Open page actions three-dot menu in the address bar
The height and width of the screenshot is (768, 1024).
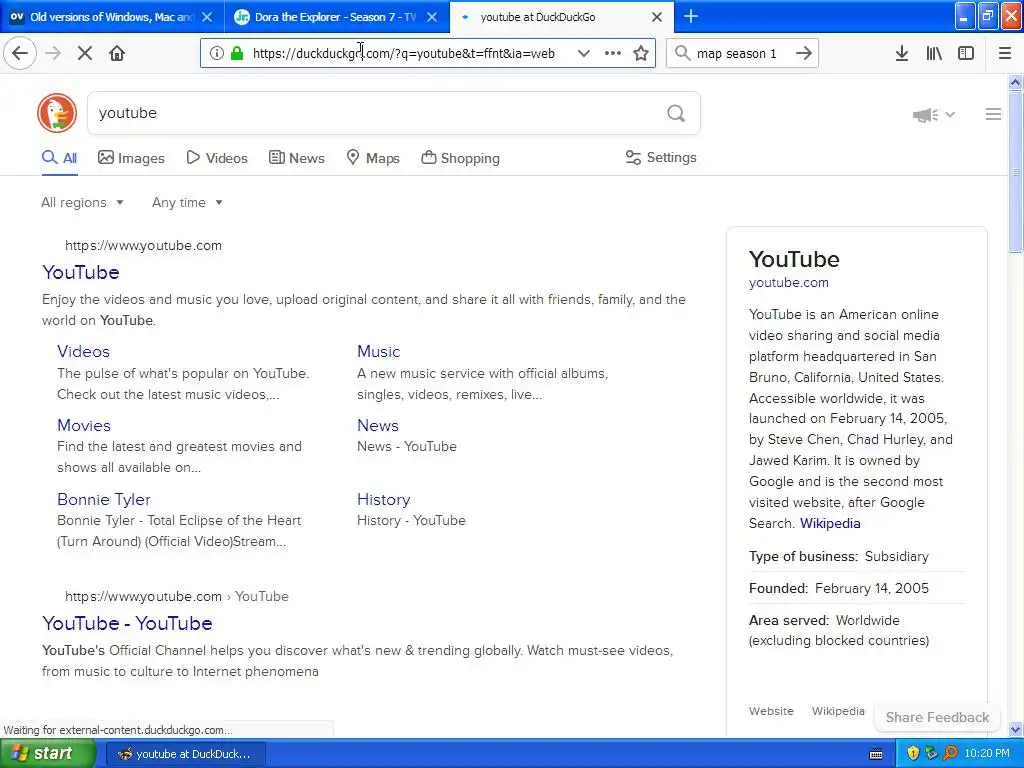[613, 53]
